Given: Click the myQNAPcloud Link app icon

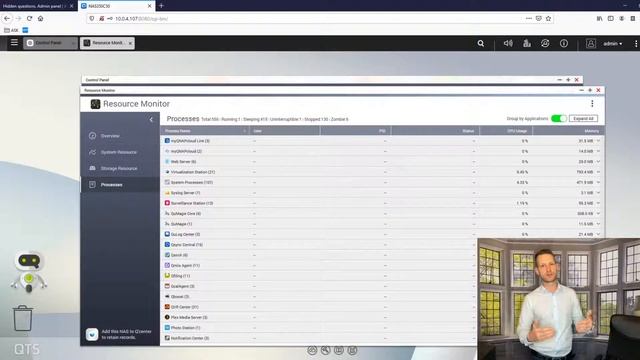Looking at the screenshot, I should [x=167, y=140].
